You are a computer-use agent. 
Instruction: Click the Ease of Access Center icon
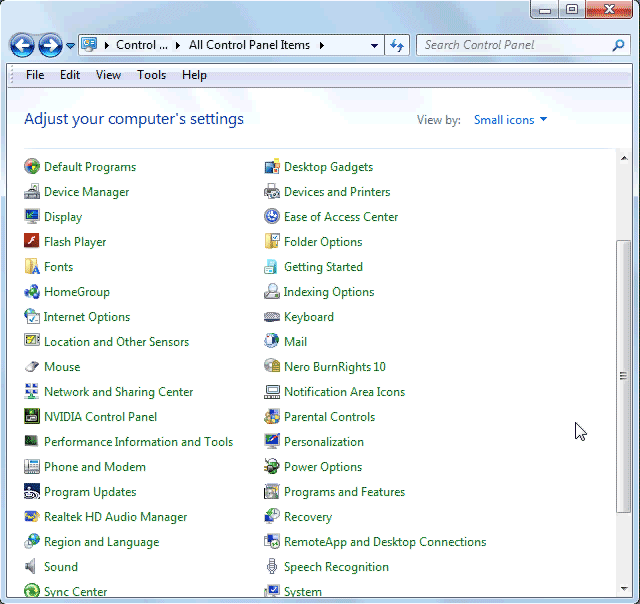[x=272, y=216]
